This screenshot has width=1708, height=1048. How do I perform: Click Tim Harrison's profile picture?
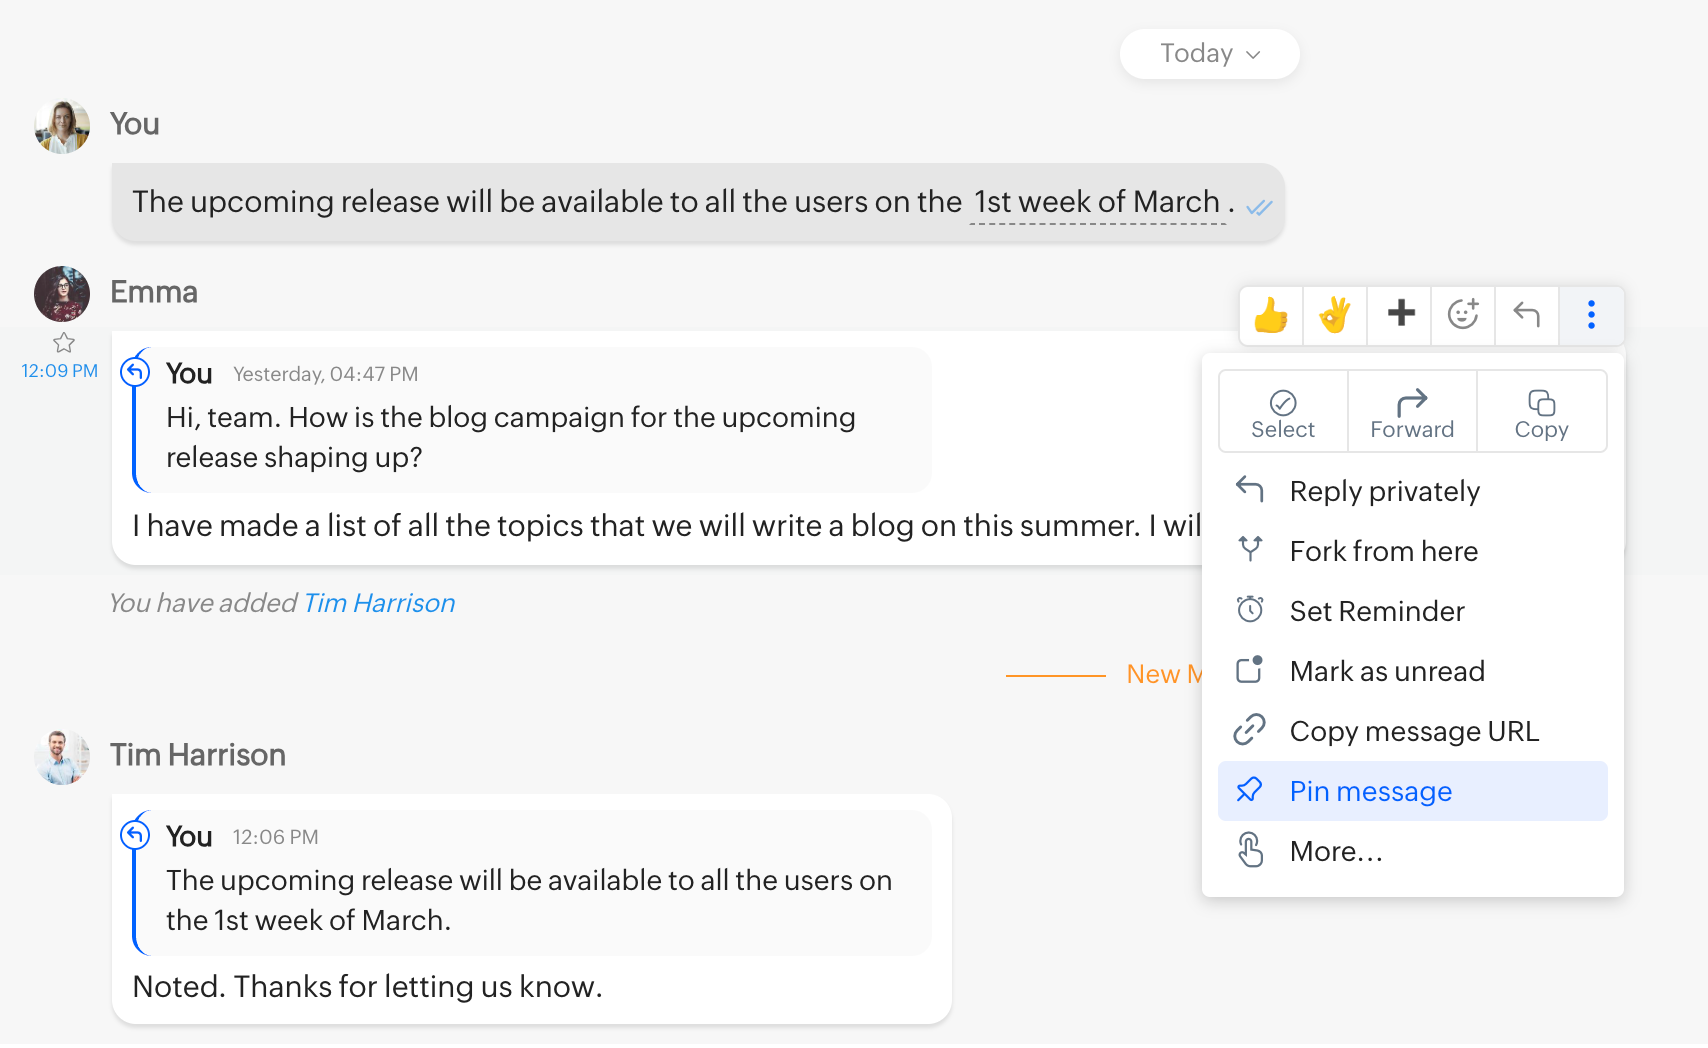[62, 757]
